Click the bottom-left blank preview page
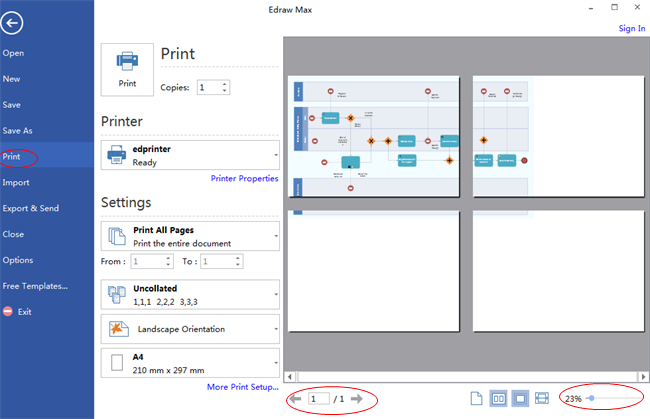 (374, 271)
